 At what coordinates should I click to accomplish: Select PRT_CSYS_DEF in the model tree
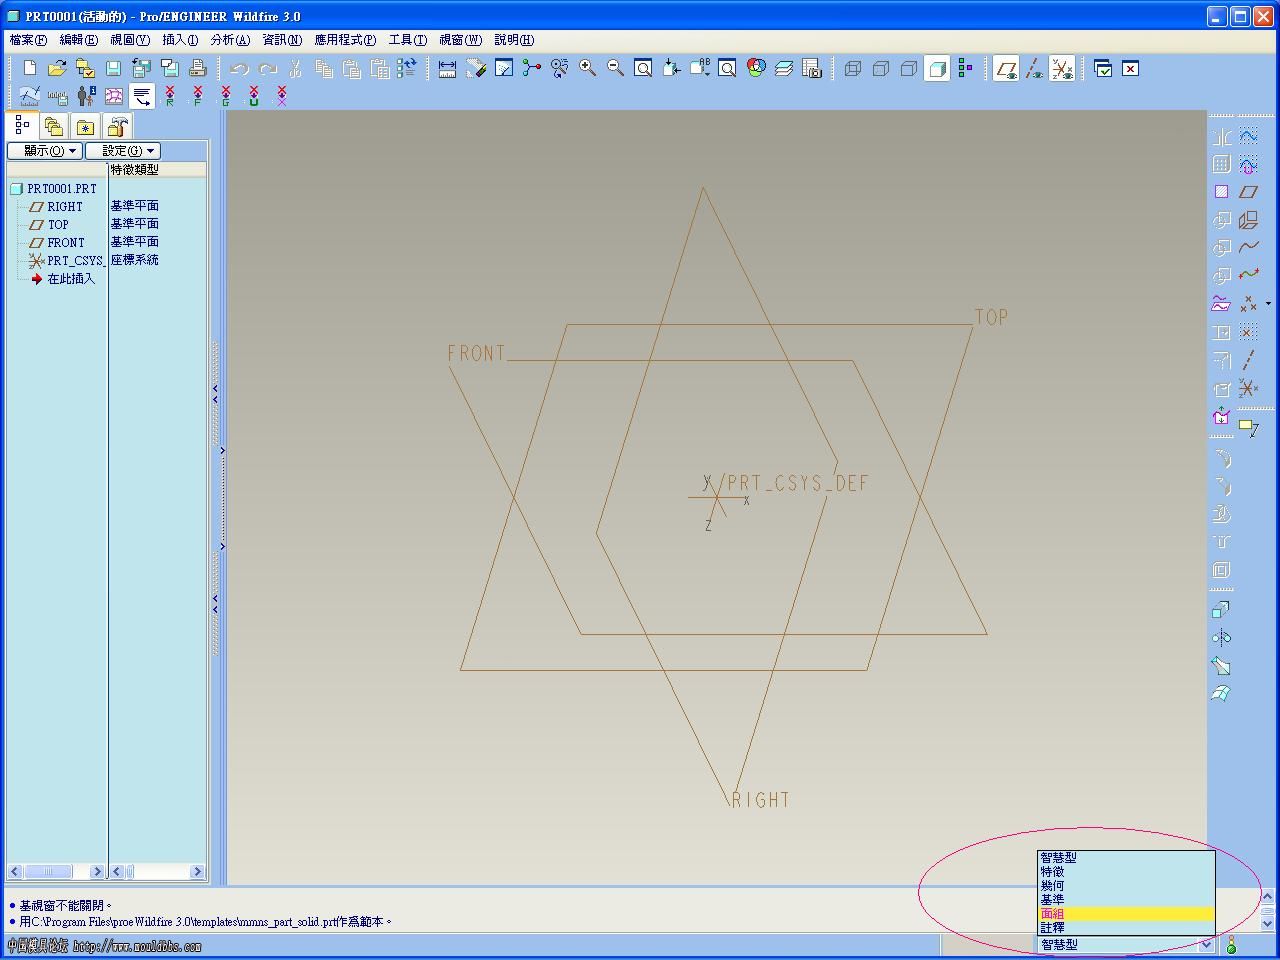[67, 261]
